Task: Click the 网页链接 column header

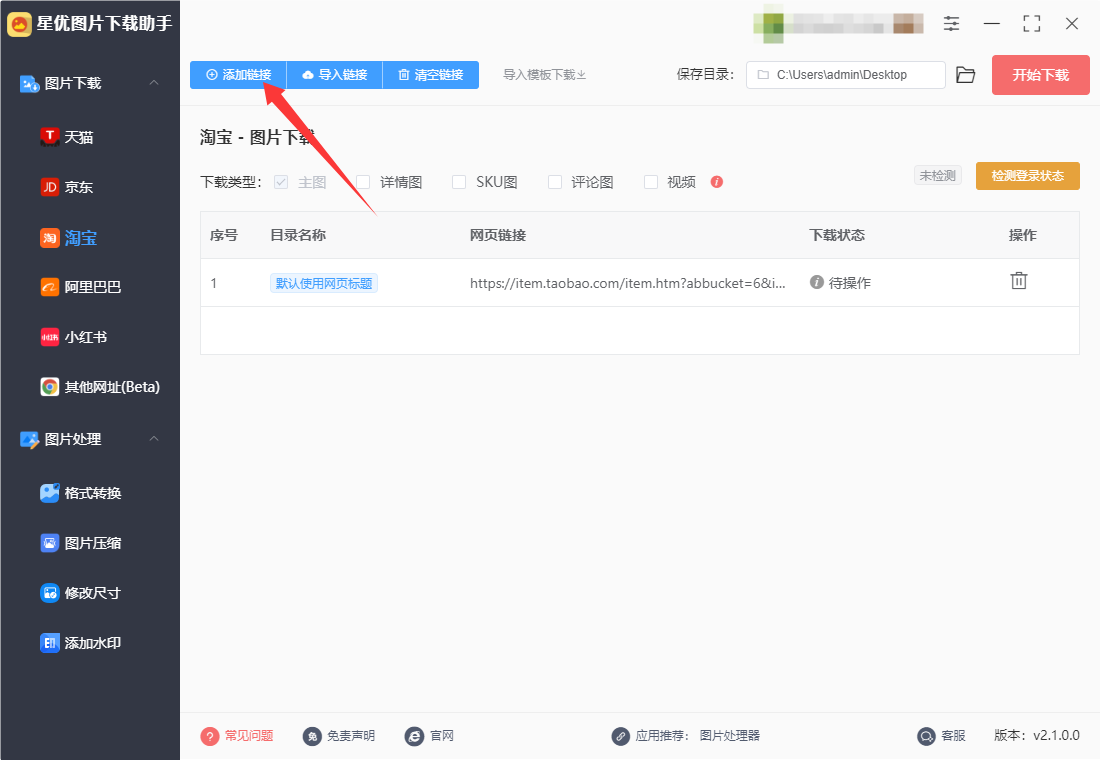Action: point(497,235)
